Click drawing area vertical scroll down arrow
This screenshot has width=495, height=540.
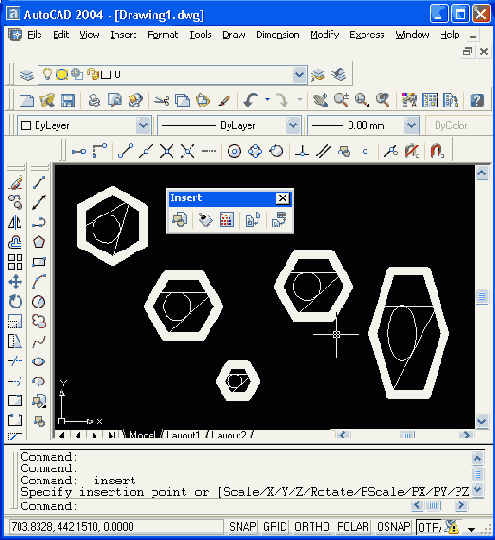coord(482,421)
